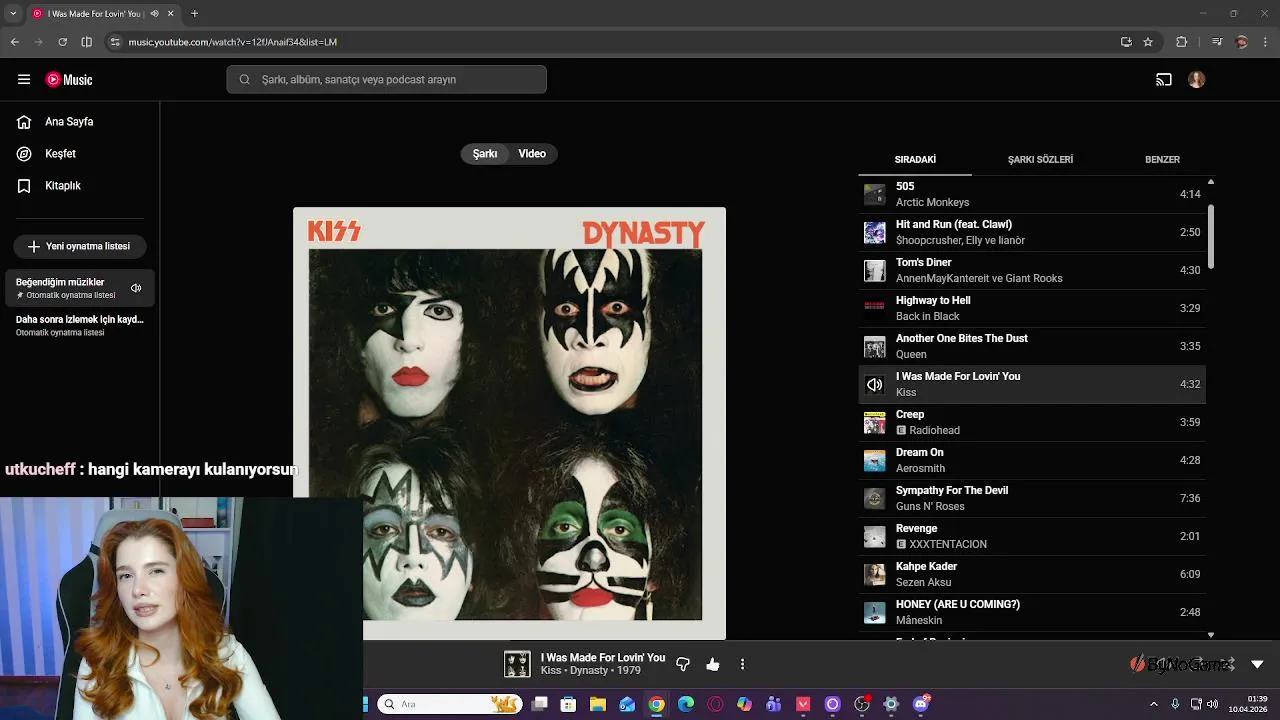Reload the browser page
Screen dimensions: 1280x720
(x=62, y=42)
